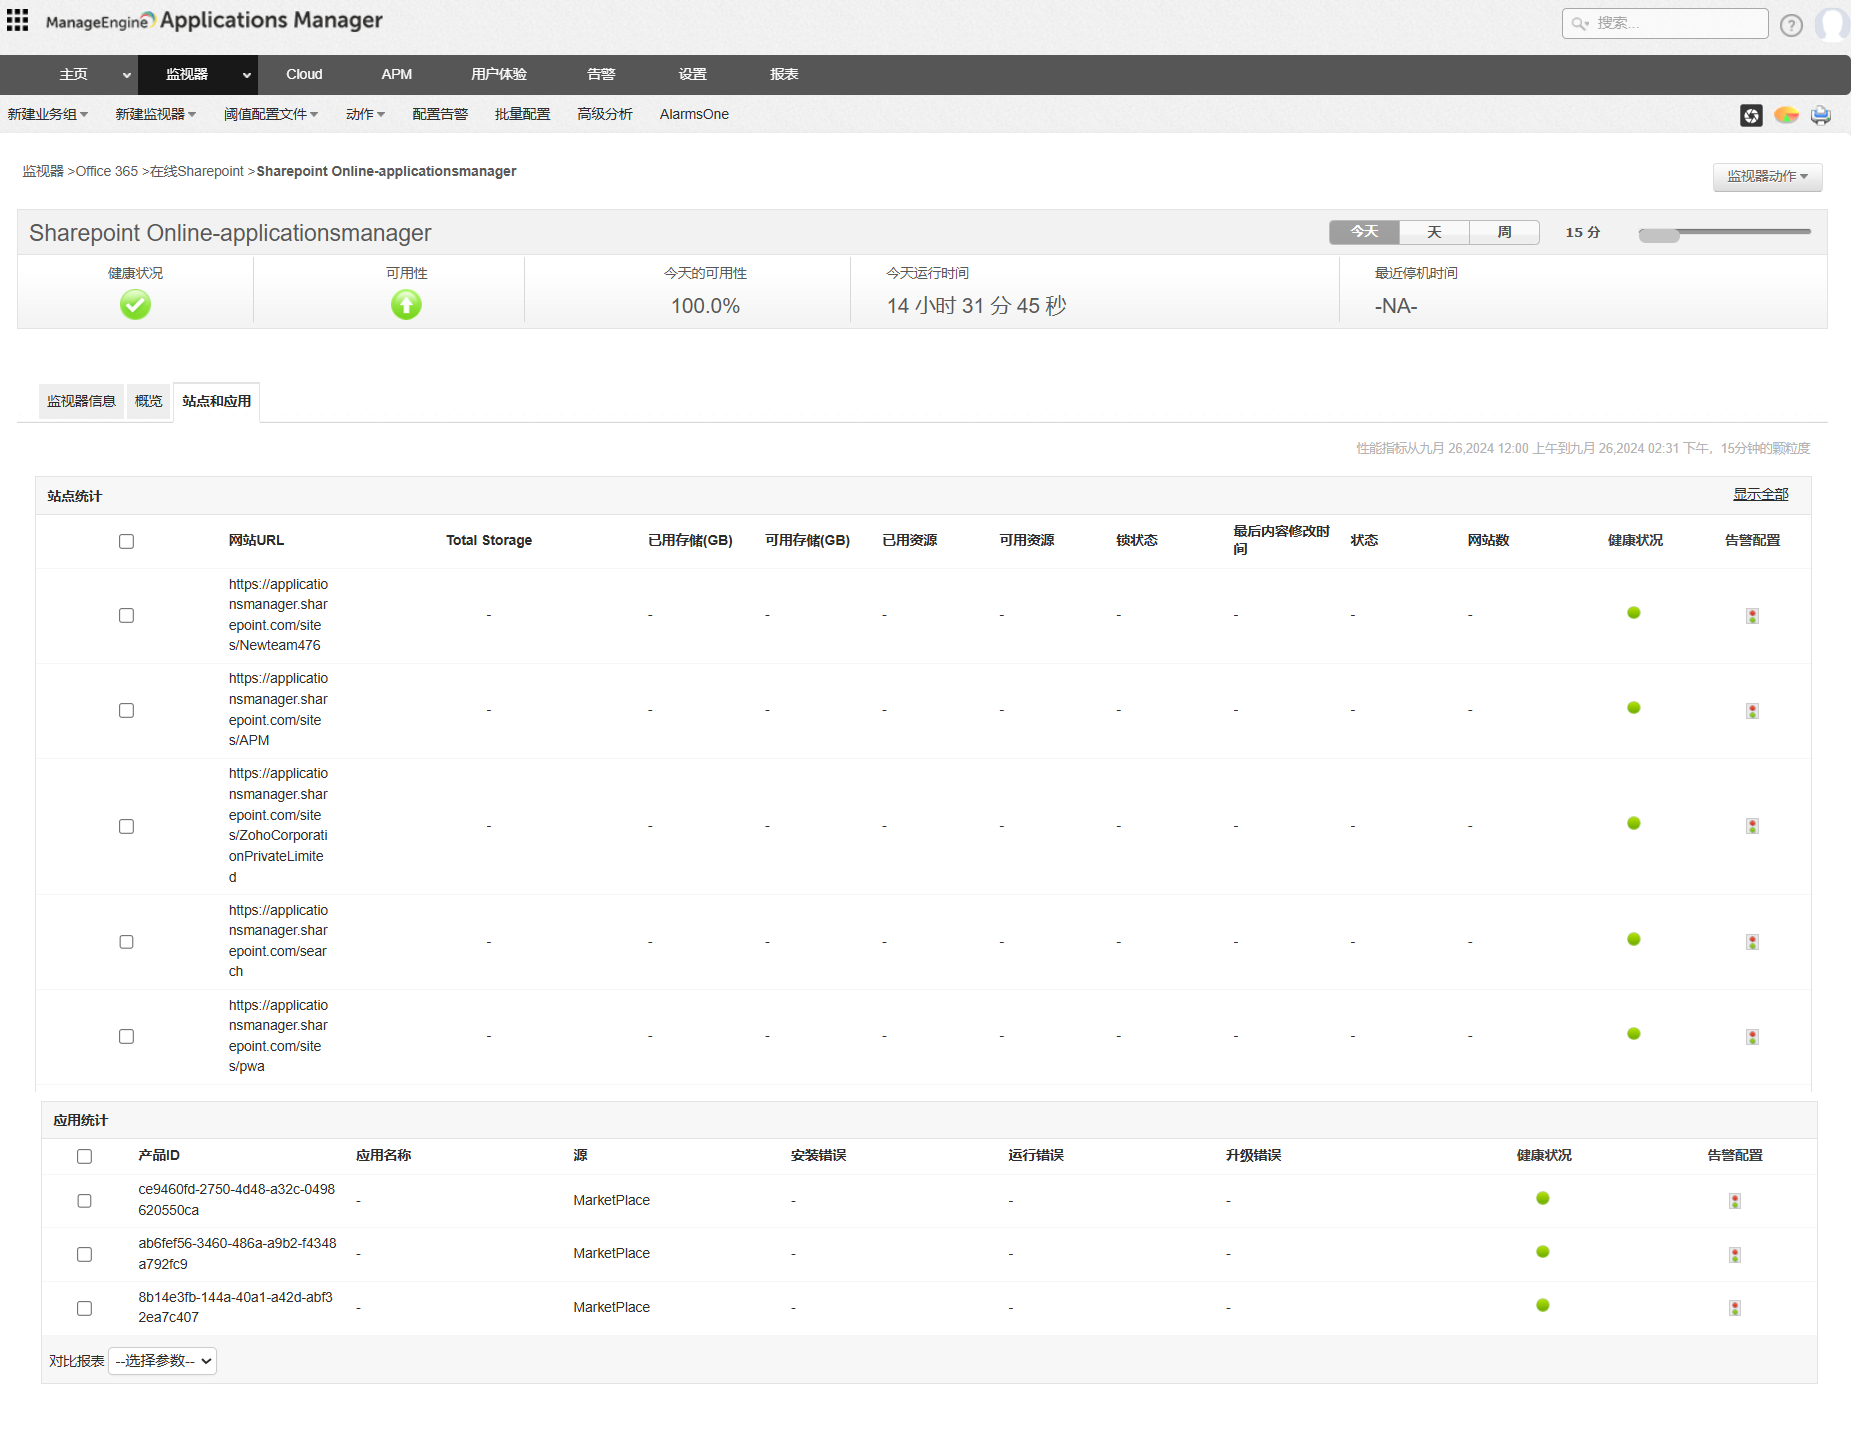
Task: Open the 告警 menu in the navbar
Action: 600,75
